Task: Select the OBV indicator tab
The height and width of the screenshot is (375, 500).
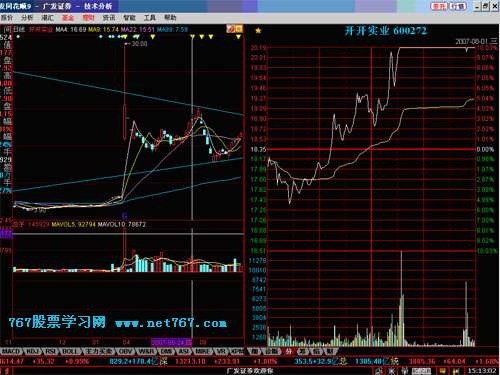Action: pos(126,351)
